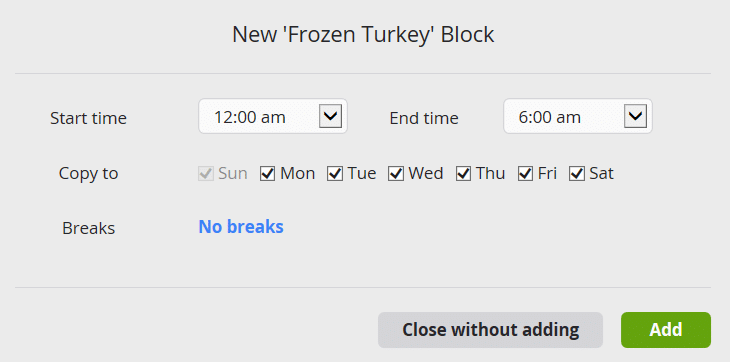Click the green Add button

coord(666,330)
